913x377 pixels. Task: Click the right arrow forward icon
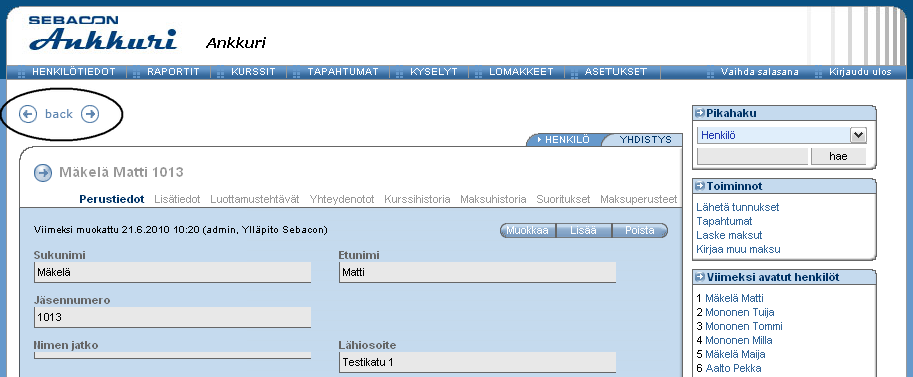click(90, 114)
